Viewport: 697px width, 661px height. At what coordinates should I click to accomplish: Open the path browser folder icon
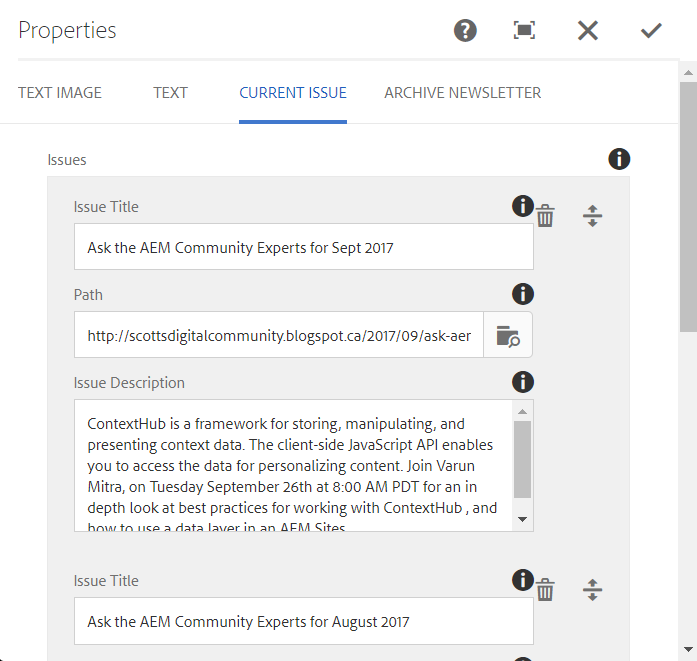point(508,336)
